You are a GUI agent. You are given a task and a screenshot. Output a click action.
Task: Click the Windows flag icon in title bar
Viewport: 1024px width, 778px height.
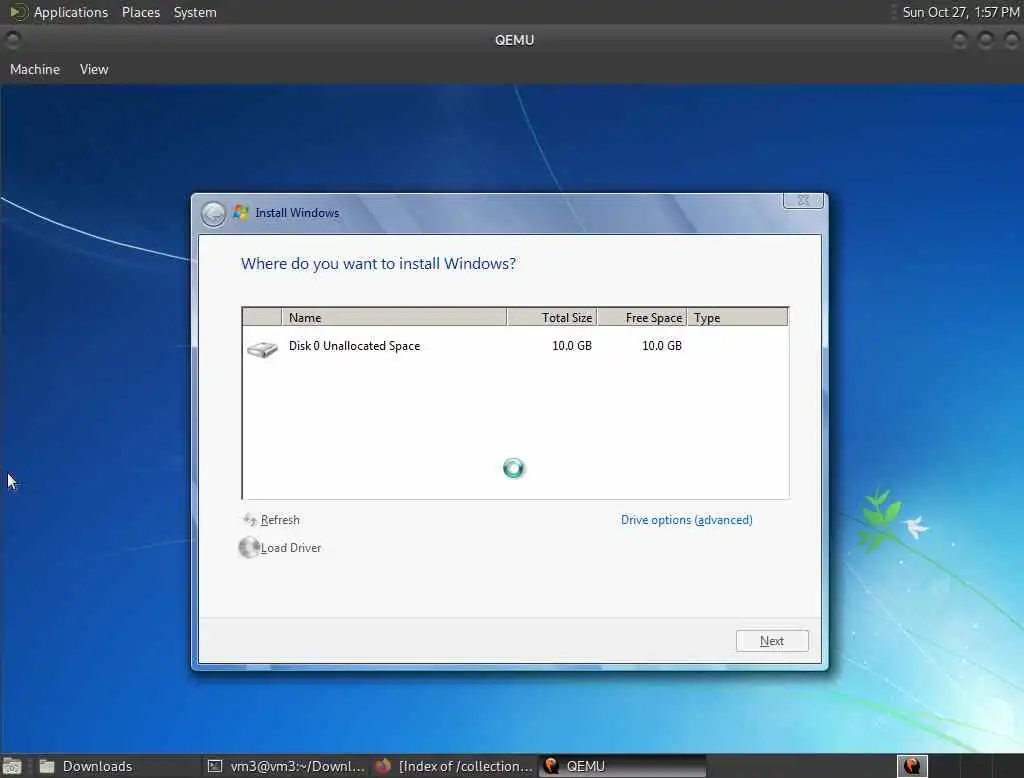click(x=241, y=212)
